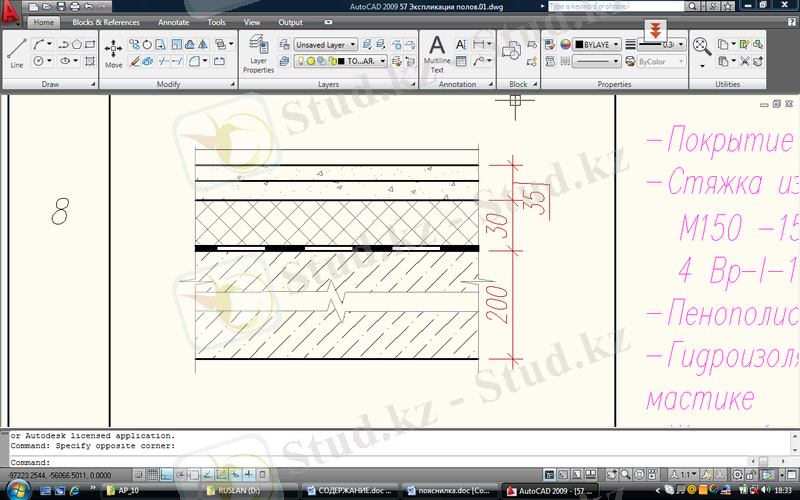Activate the Move tool
Viewport: 800px width, 500px height.
[113, 50]
